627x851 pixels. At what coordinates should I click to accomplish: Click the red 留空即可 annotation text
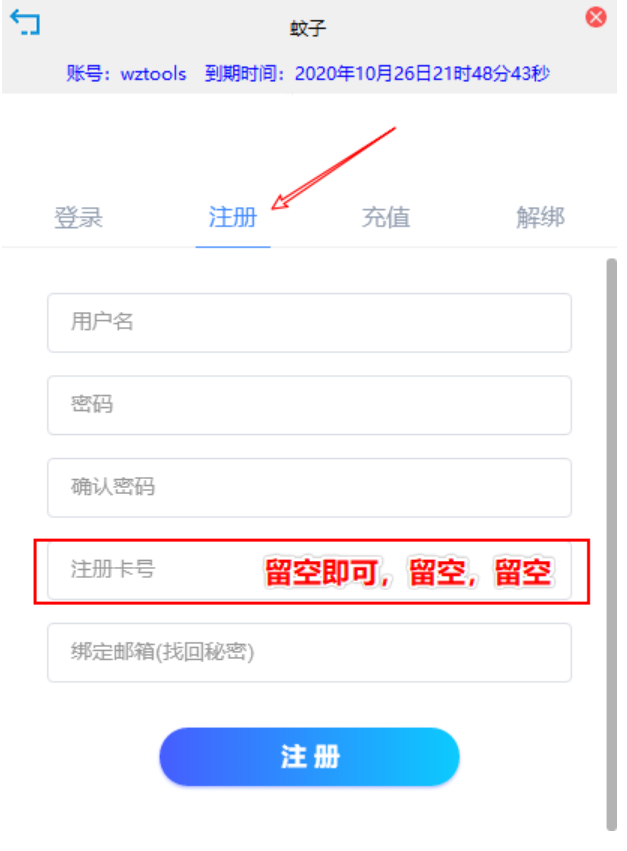(322, 572)
